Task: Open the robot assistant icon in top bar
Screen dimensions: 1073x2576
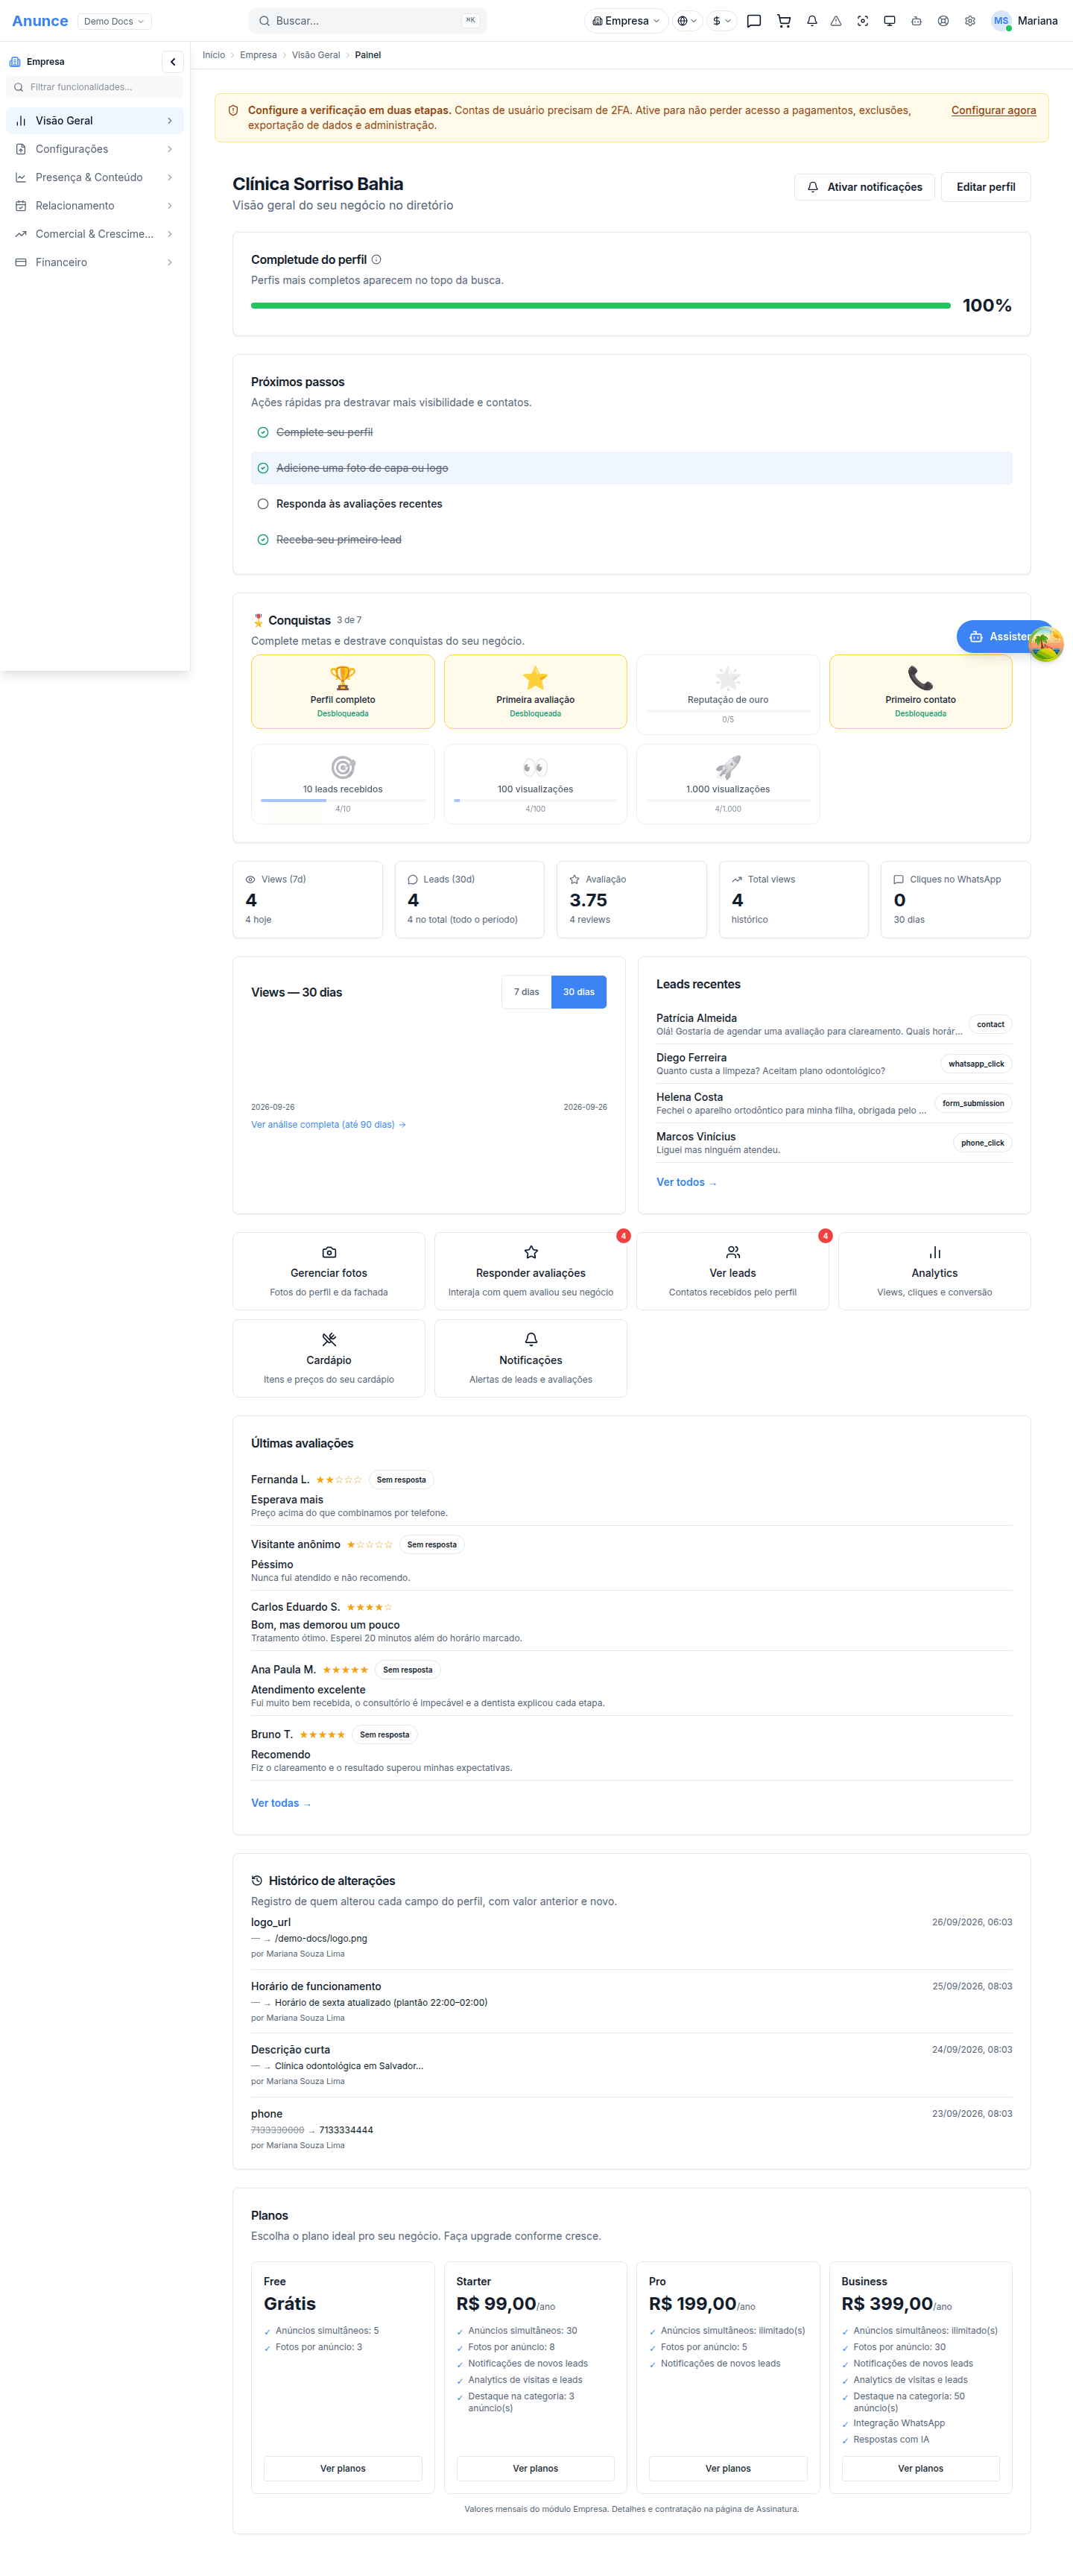Action: click(x=916, y=21)
